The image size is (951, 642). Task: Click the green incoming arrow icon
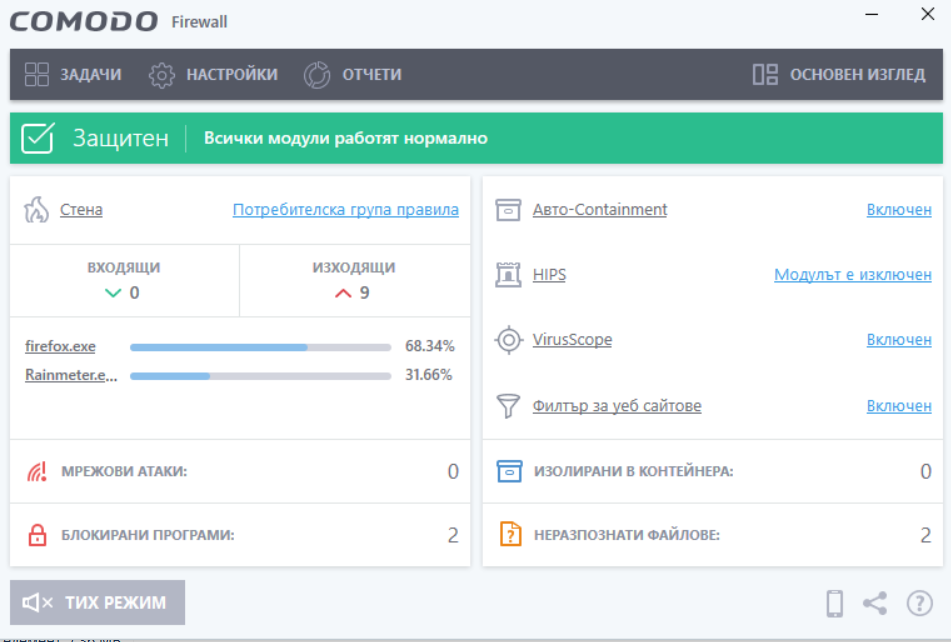pyautogui.click(x=113, y=293)
